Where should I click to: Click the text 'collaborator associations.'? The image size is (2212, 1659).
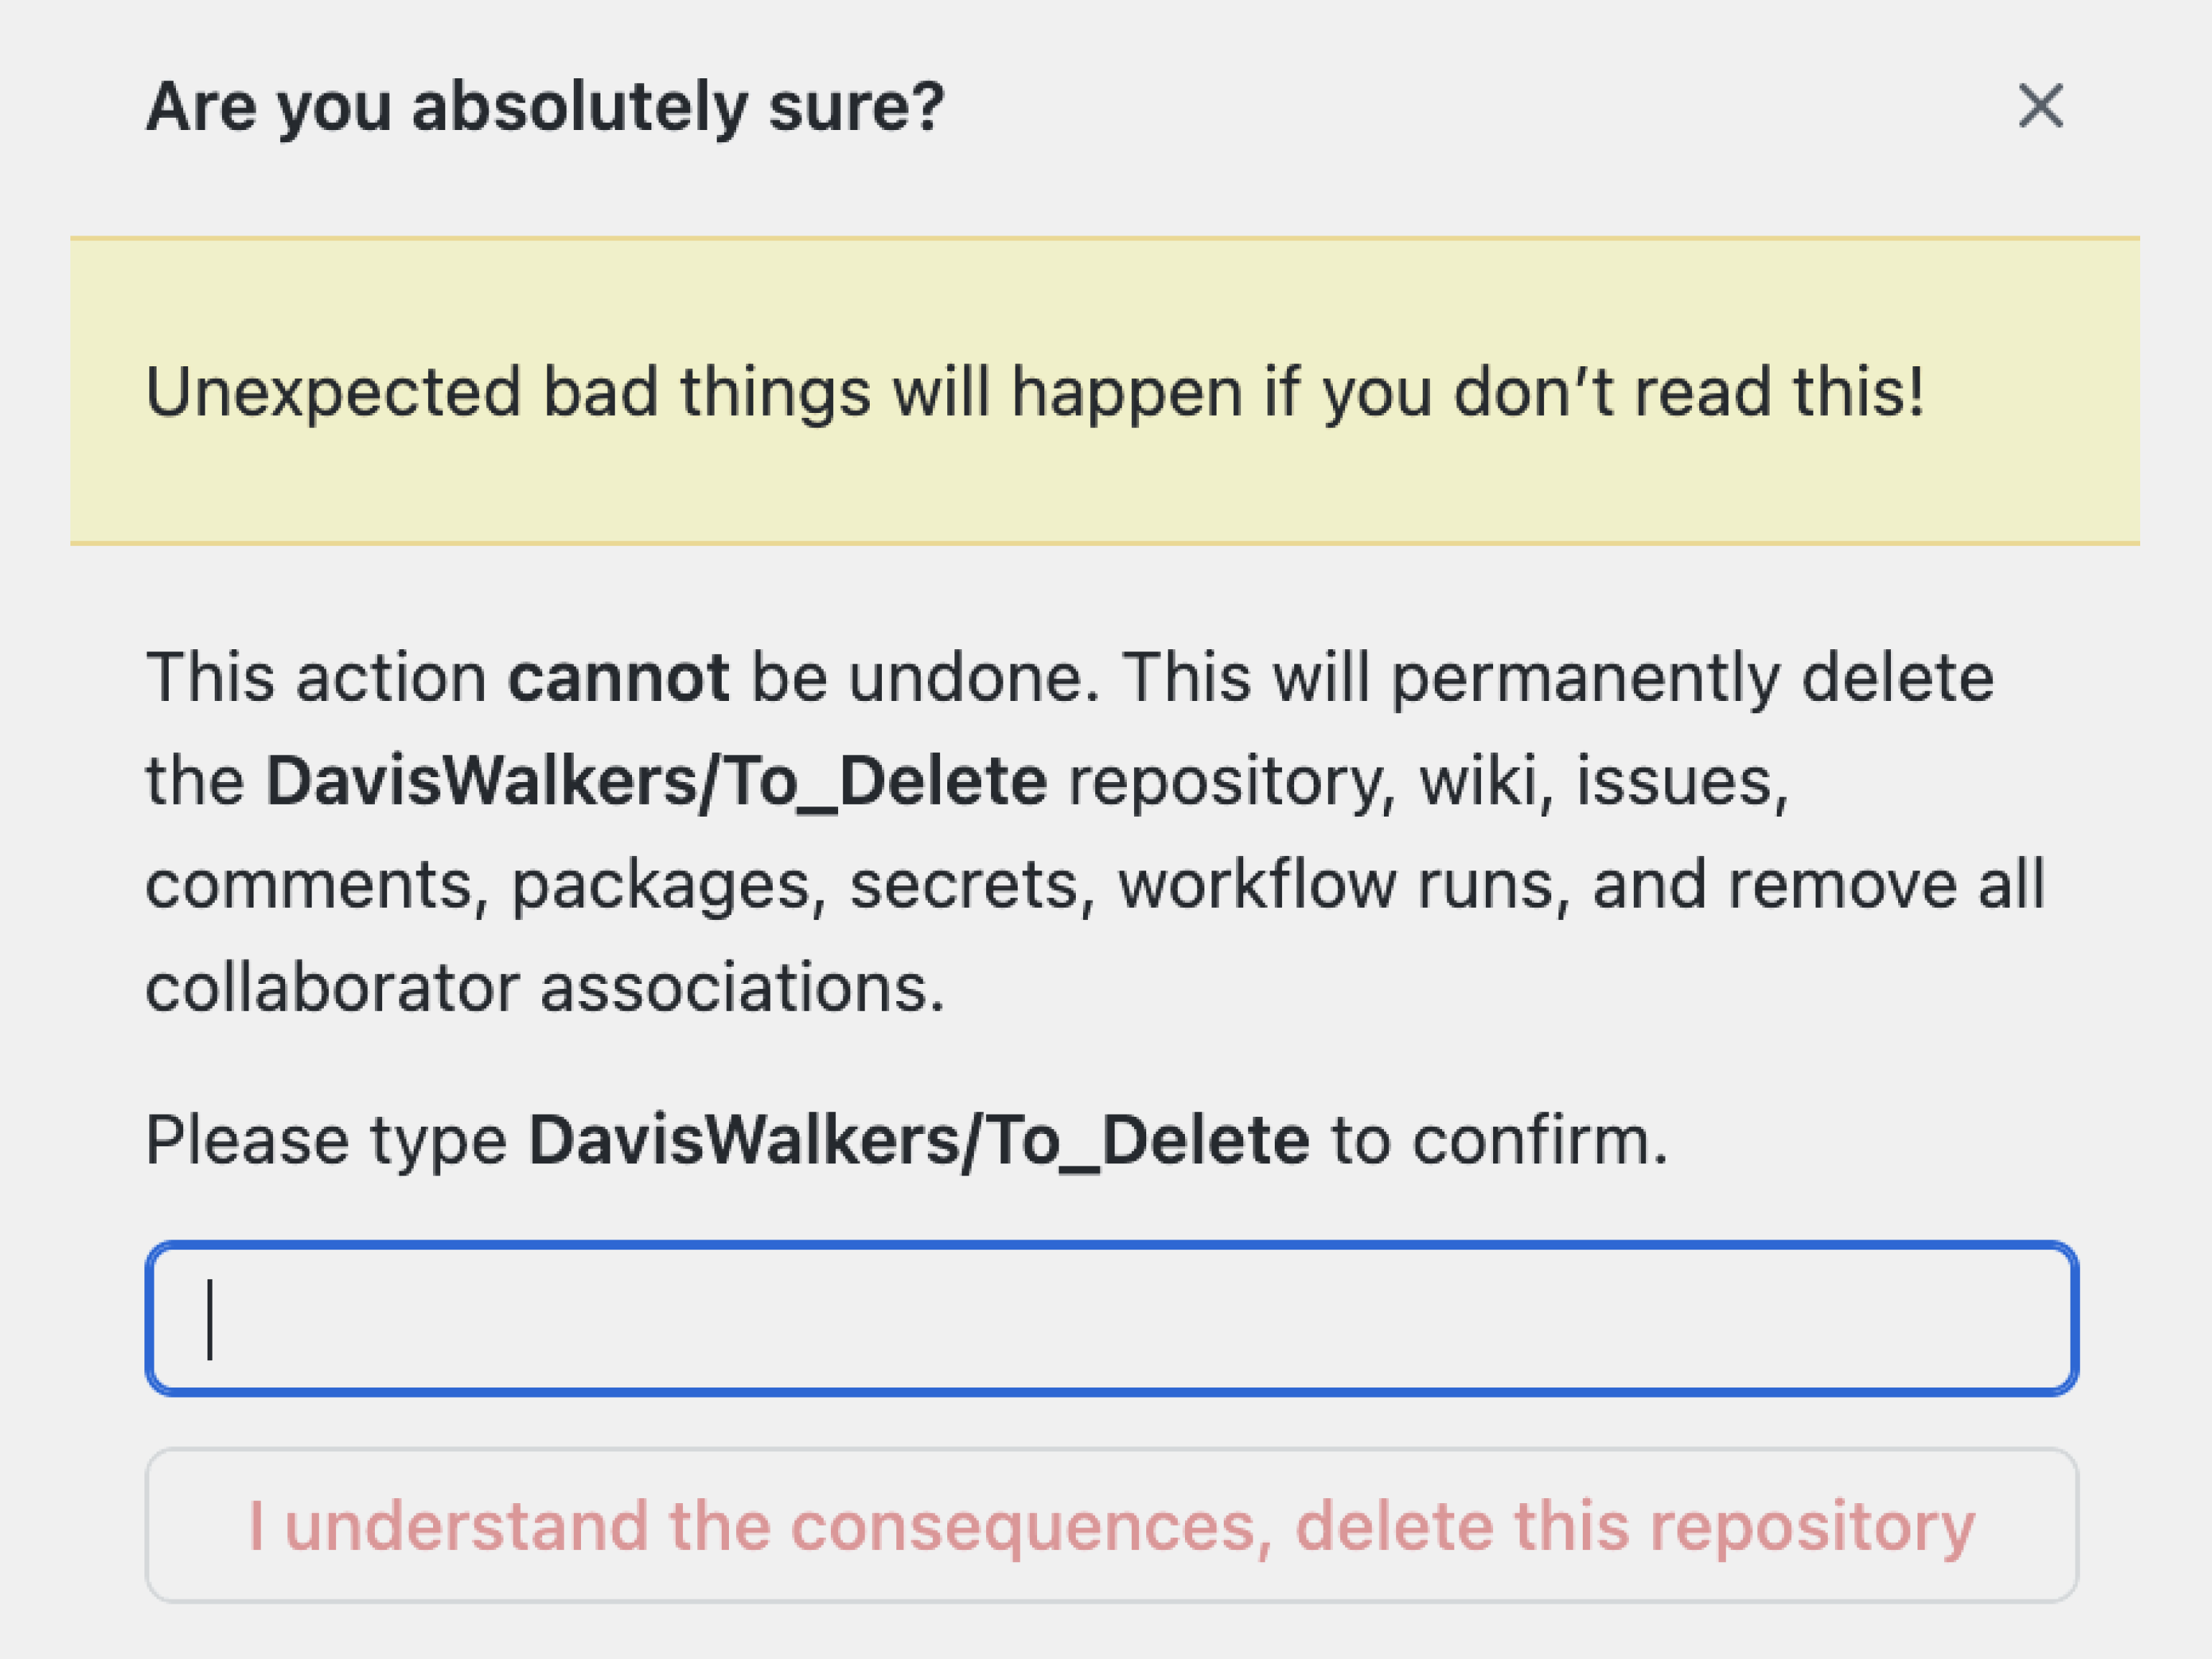(545, 988)
